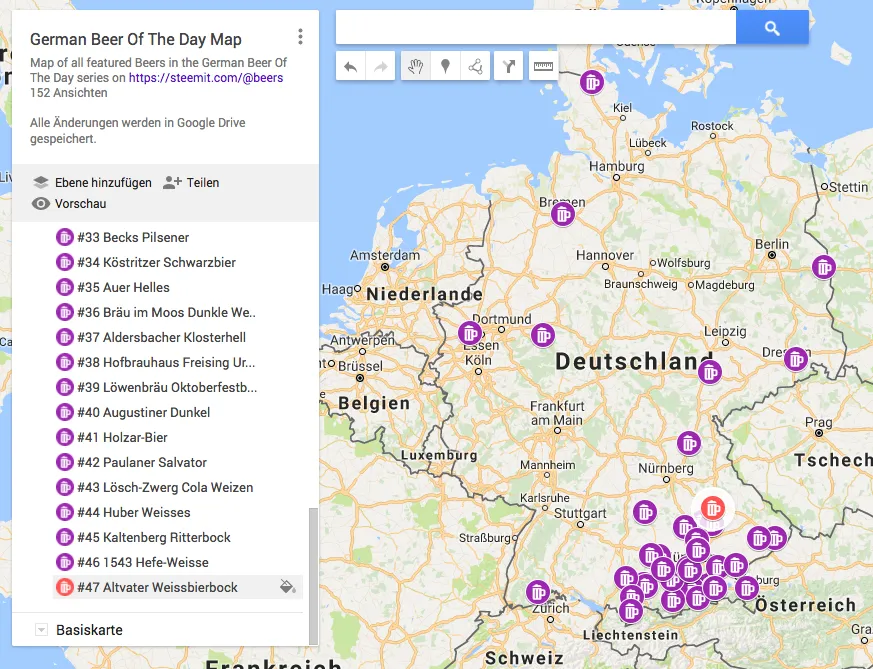Click the beer icon beside #40 Augustiner Dunkel

pos(65,412)
